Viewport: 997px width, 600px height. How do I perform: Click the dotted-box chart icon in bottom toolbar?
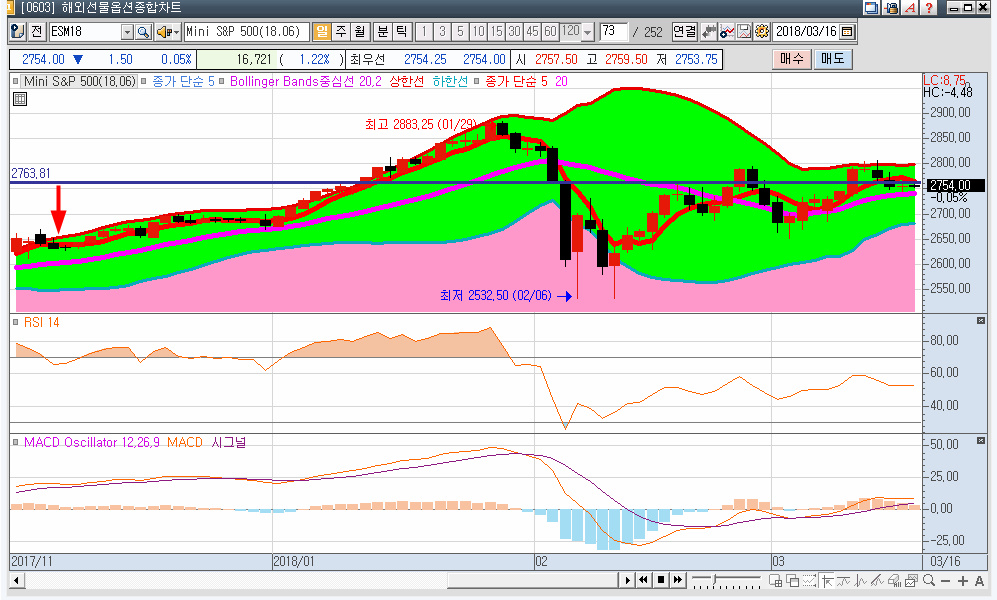809,580
